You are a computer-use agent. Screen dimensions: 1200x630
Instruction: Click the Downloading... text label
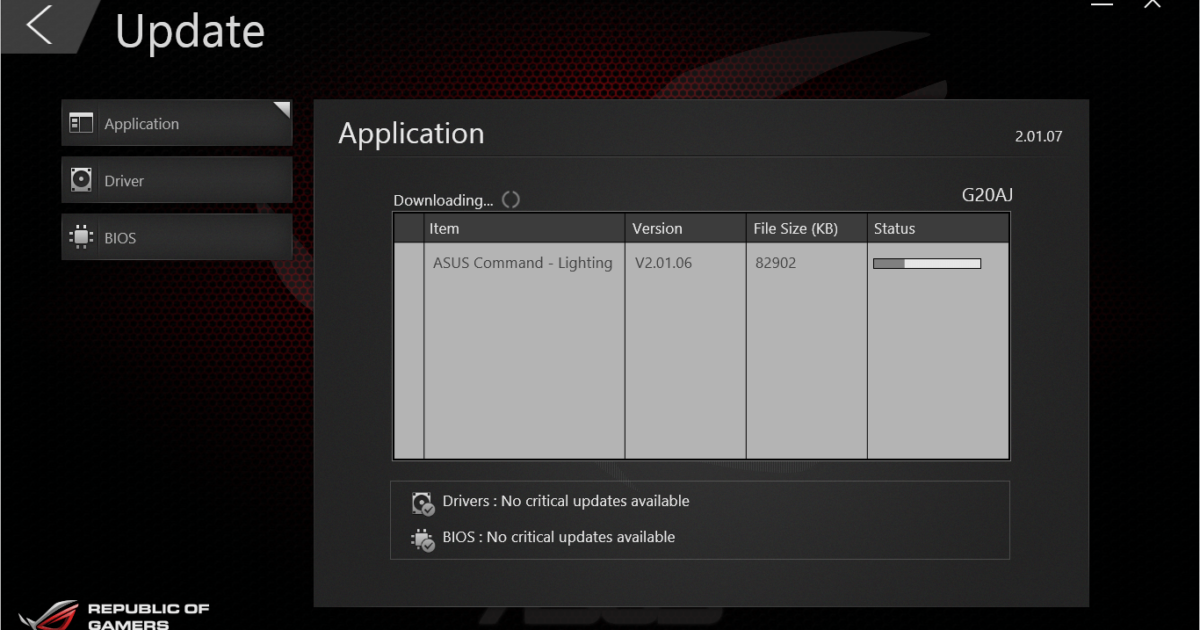(444, 200)
